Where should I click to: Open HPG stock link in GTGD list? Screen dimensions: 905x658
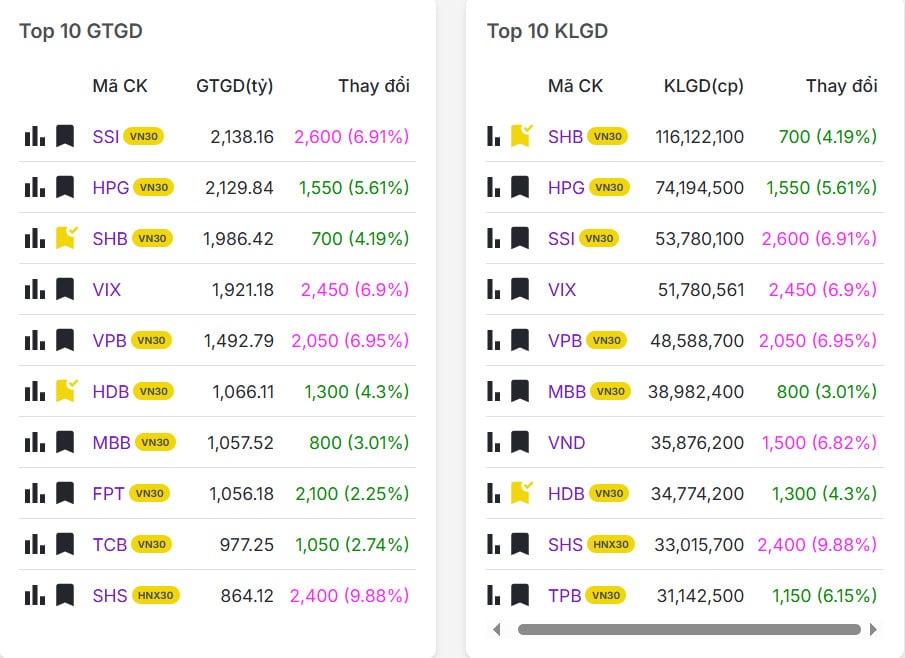(110, 187)
